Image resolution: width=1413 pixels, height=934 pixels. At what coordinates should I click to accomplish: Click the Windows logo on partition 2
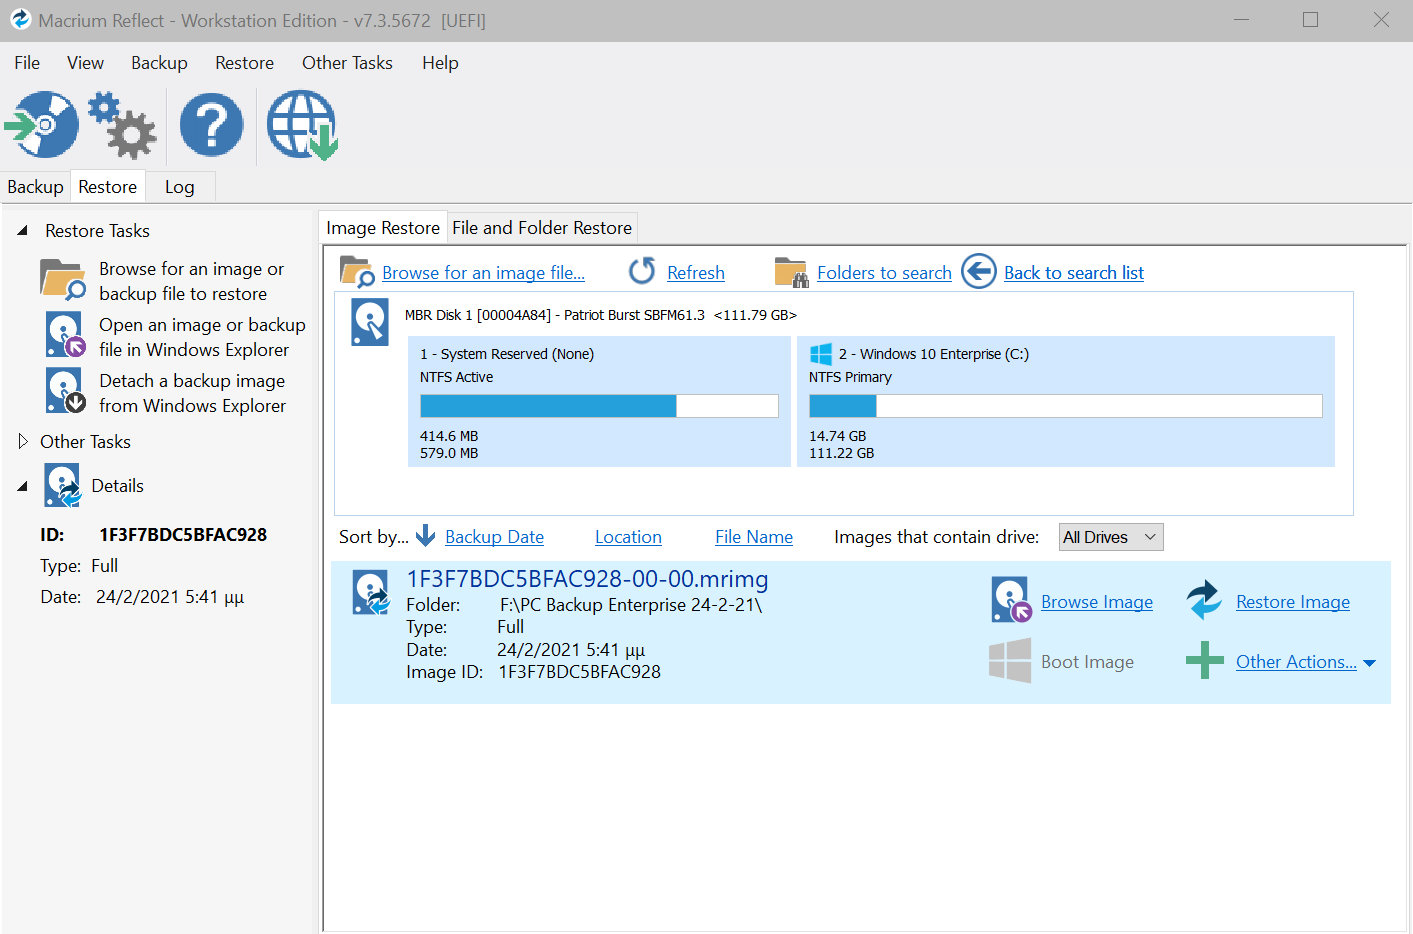(x=821, y=354)
